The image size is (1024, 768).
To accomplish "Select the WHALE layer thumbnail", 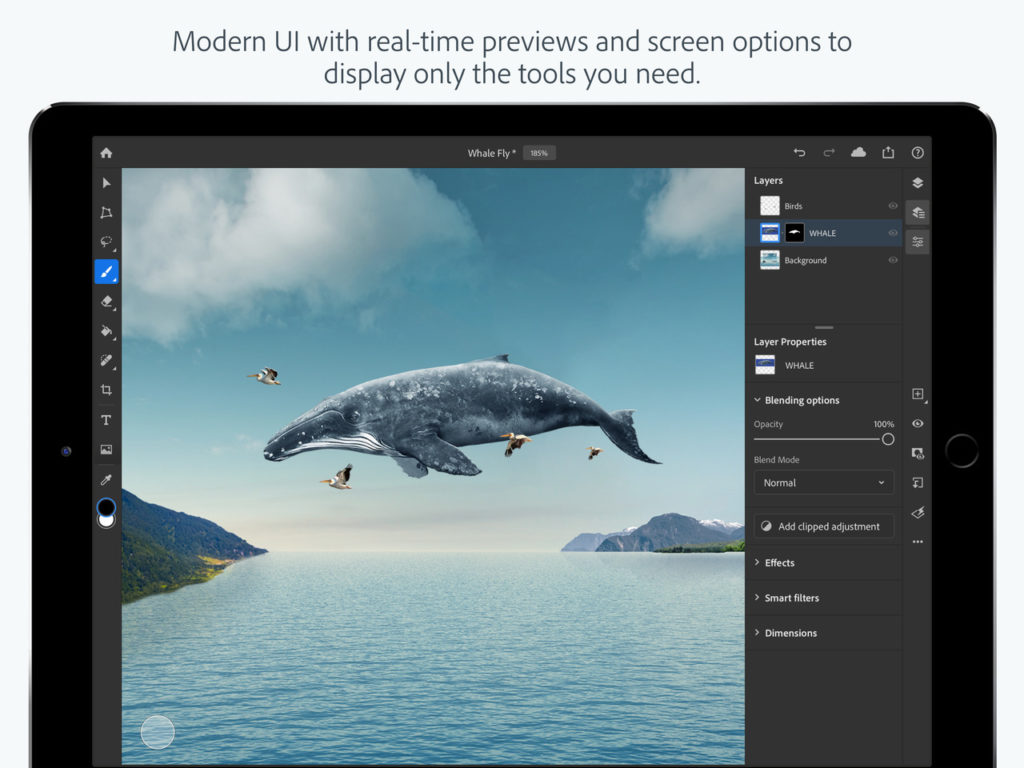I will click(770, 232).
